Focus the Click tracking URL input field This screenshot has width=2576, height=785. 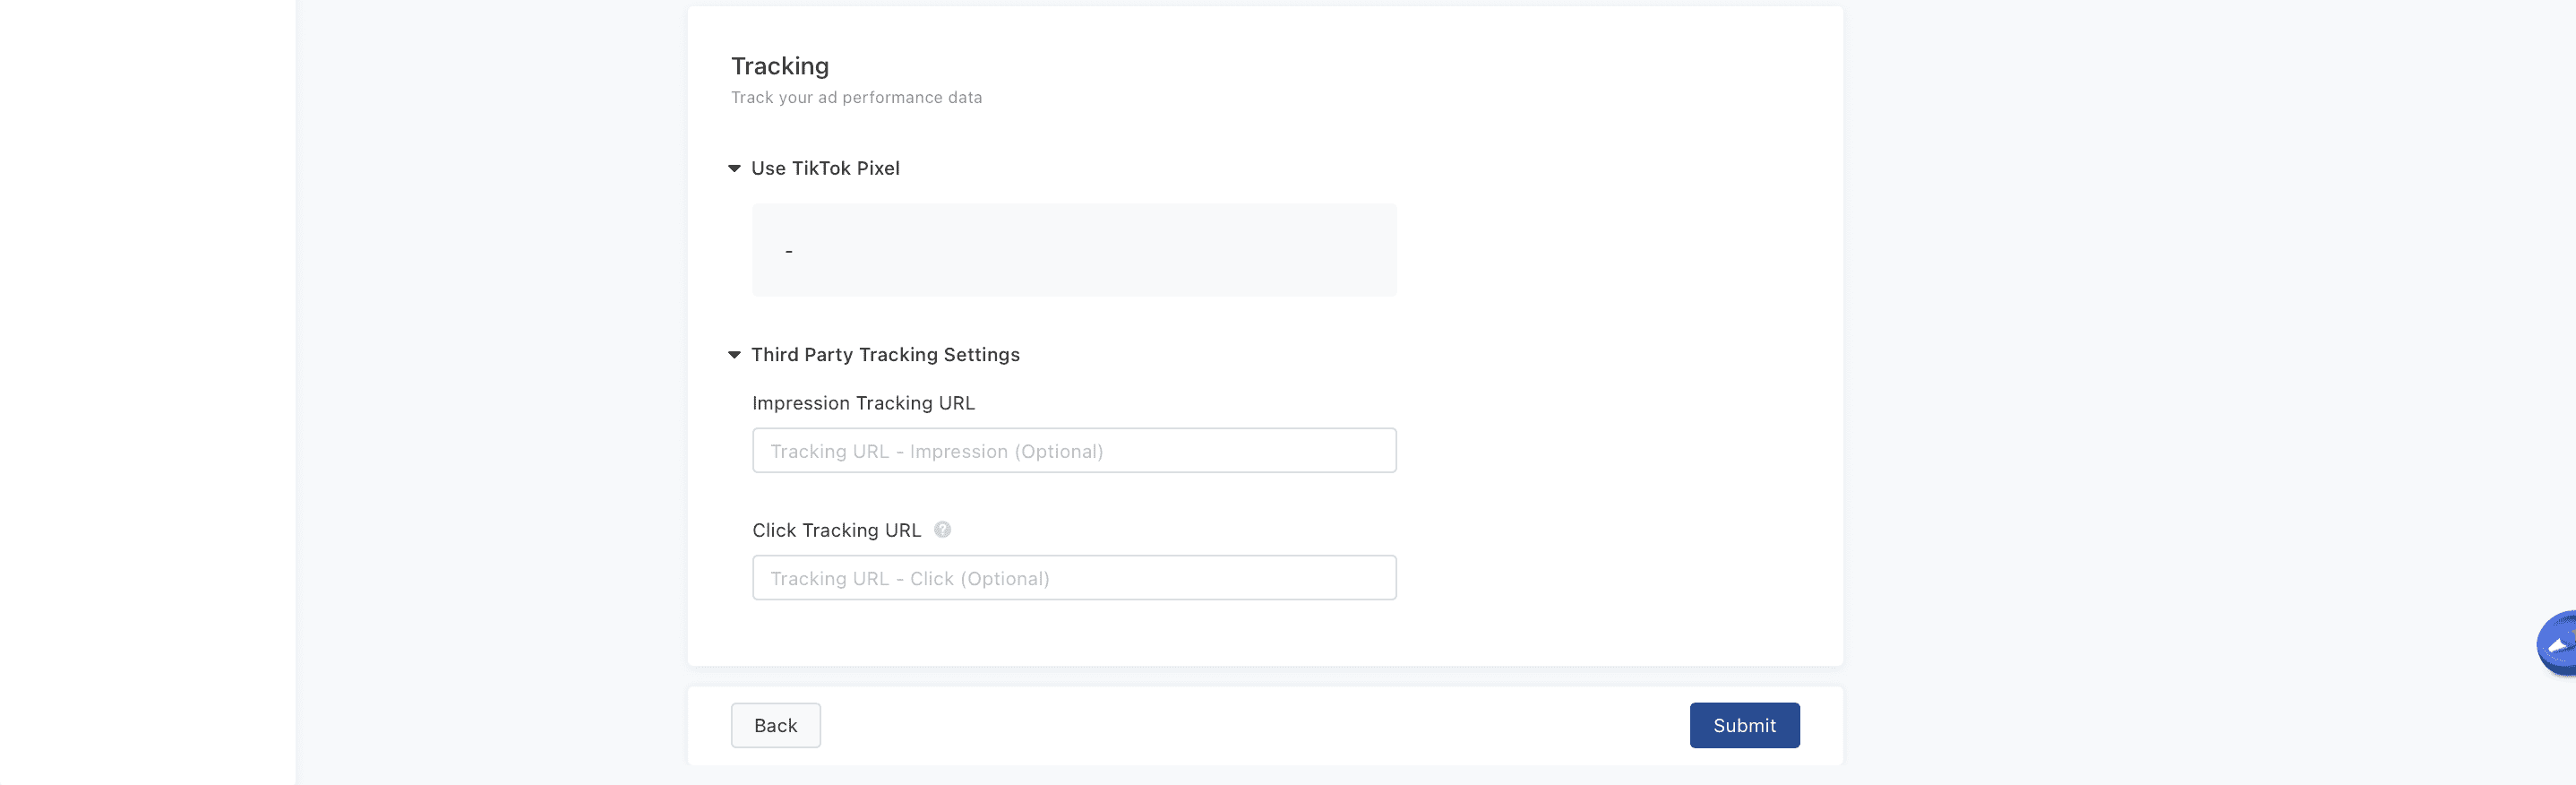(1073, 578)
